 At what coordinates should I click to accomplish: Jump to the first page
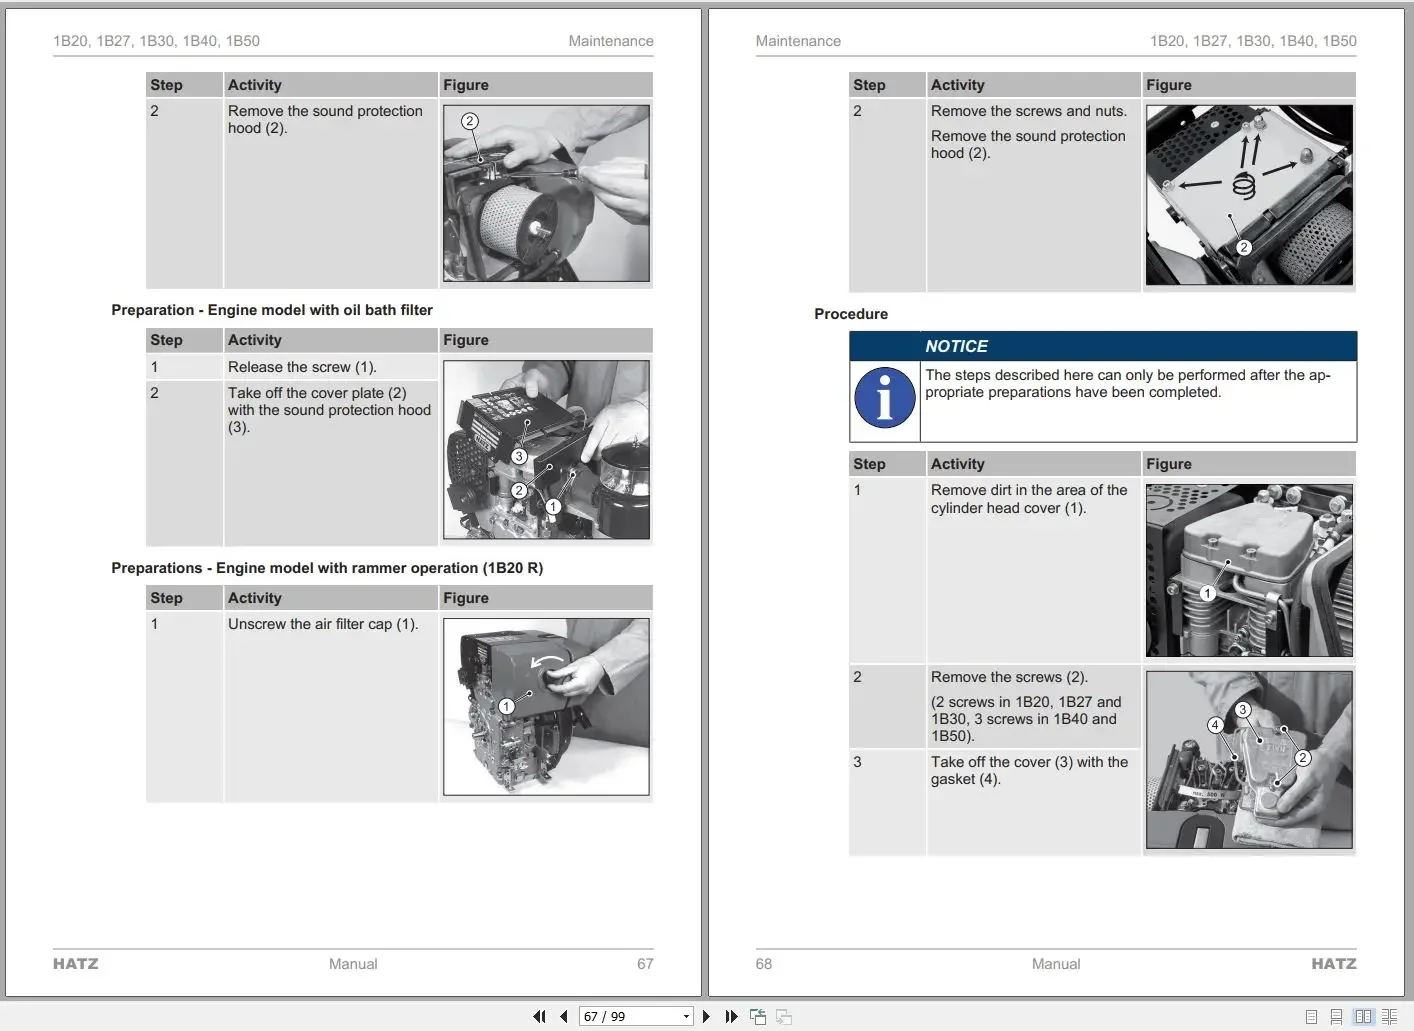(540, 1016)
